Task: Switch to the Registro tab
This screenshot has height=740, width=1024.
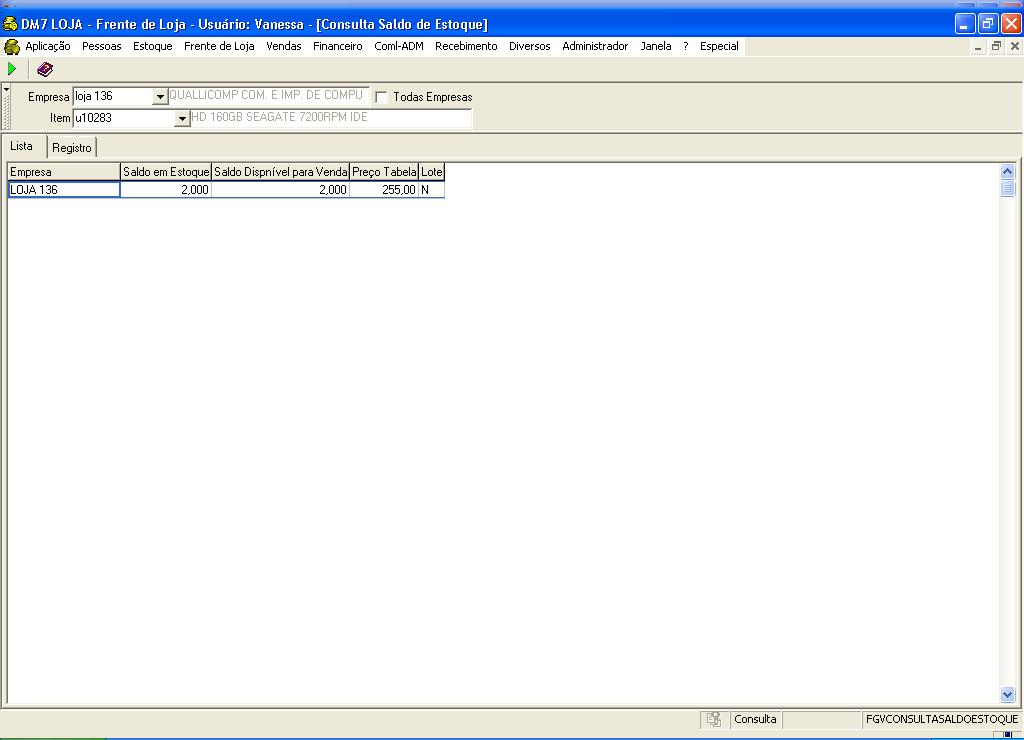Action: (72, 148)
